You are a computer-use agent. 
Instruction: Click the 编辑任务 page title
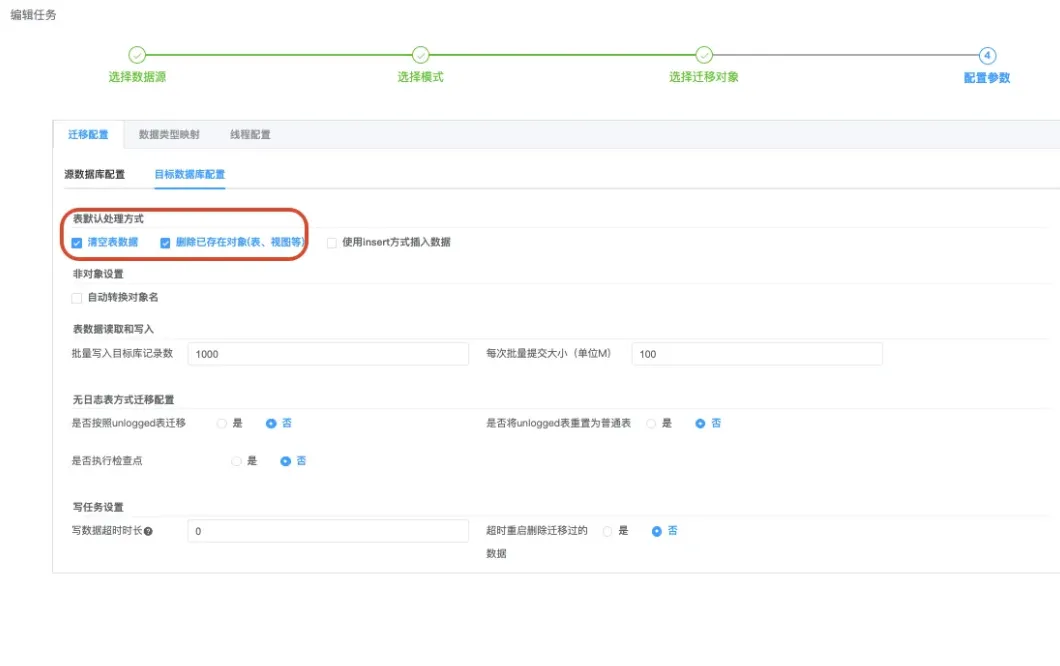pos(33,15)
